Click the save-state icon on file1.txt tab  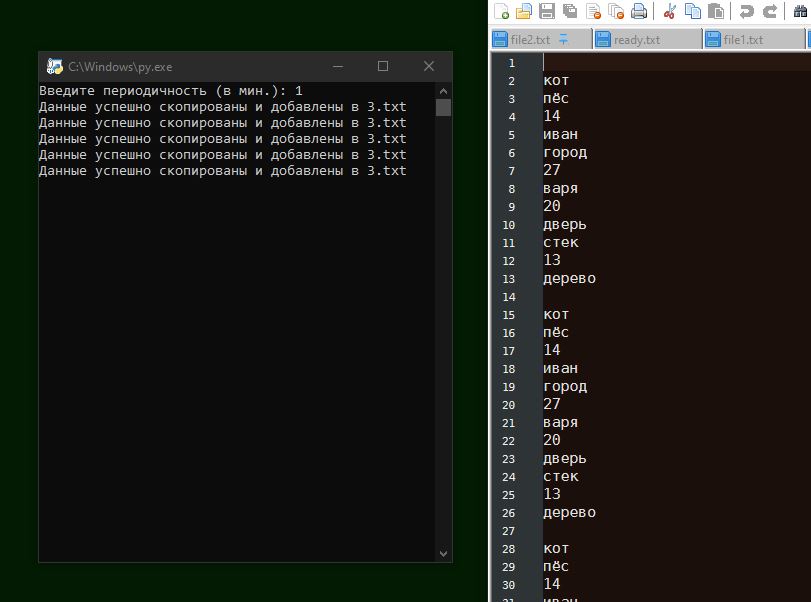(713, 39)
